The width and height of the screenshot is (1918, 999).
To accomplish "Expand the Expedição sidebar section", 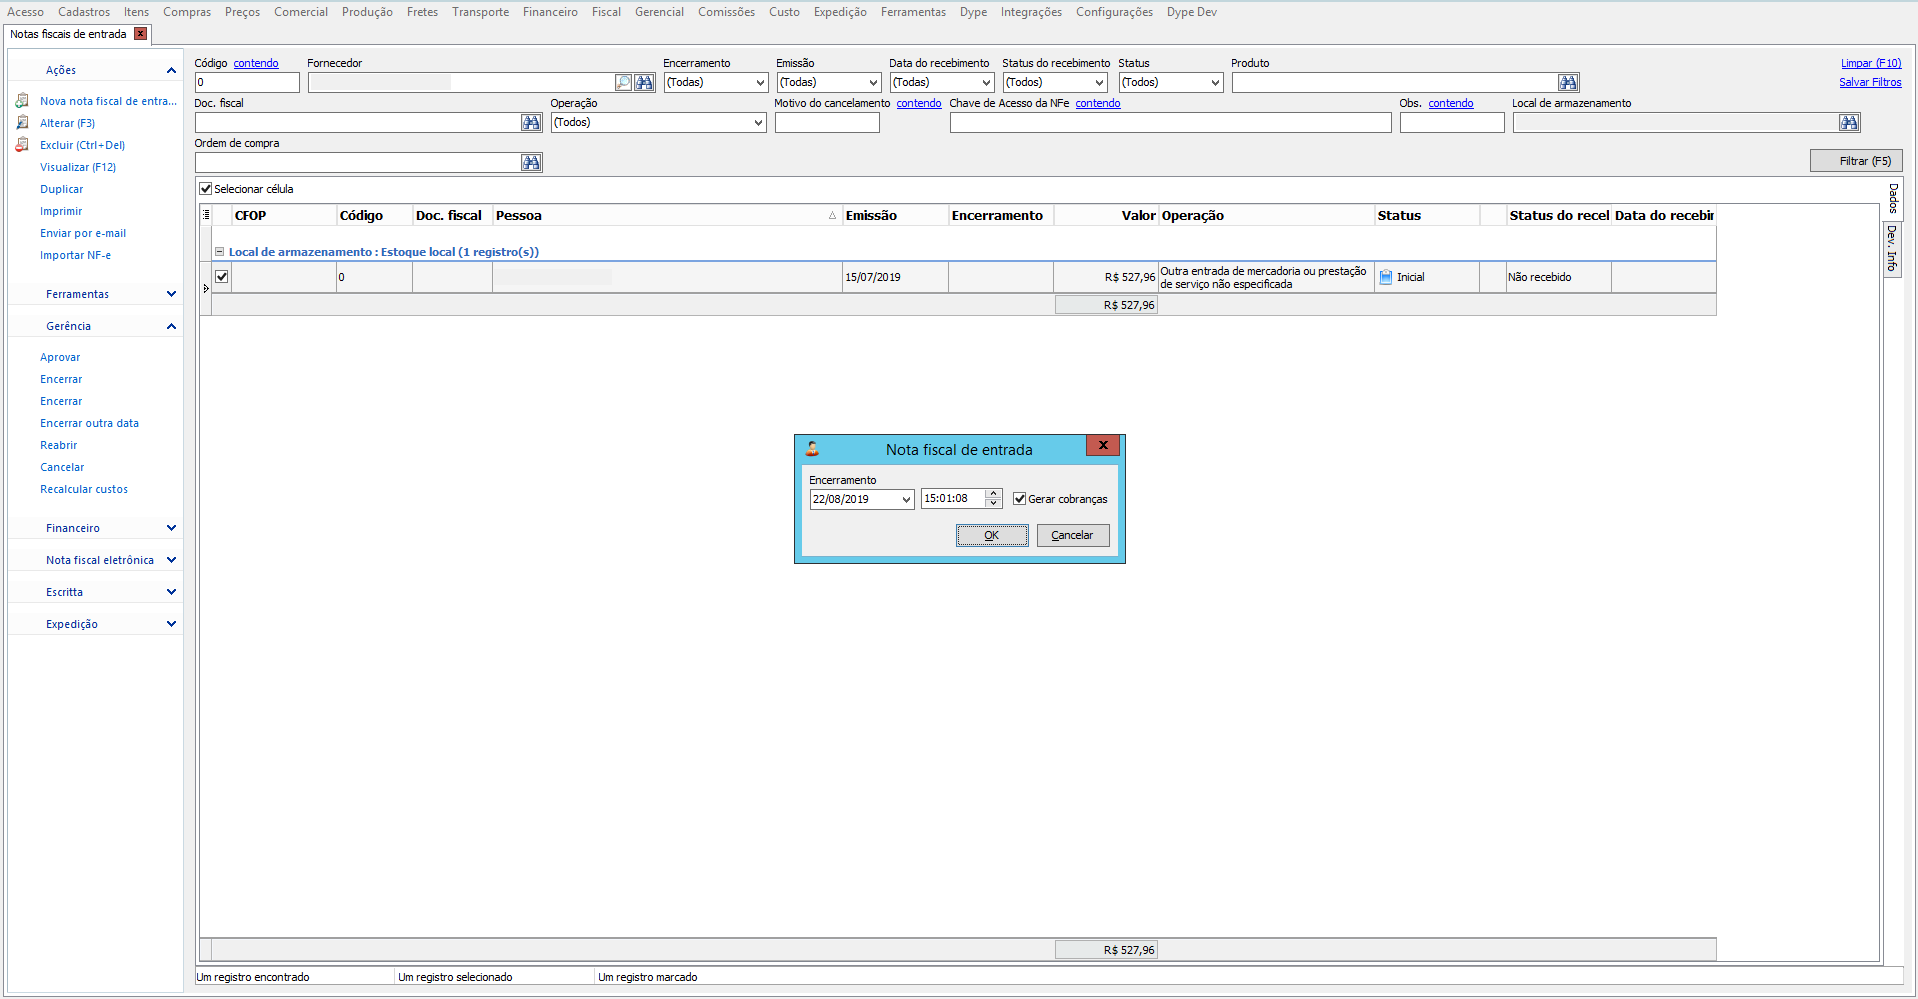I will point(171,624).
